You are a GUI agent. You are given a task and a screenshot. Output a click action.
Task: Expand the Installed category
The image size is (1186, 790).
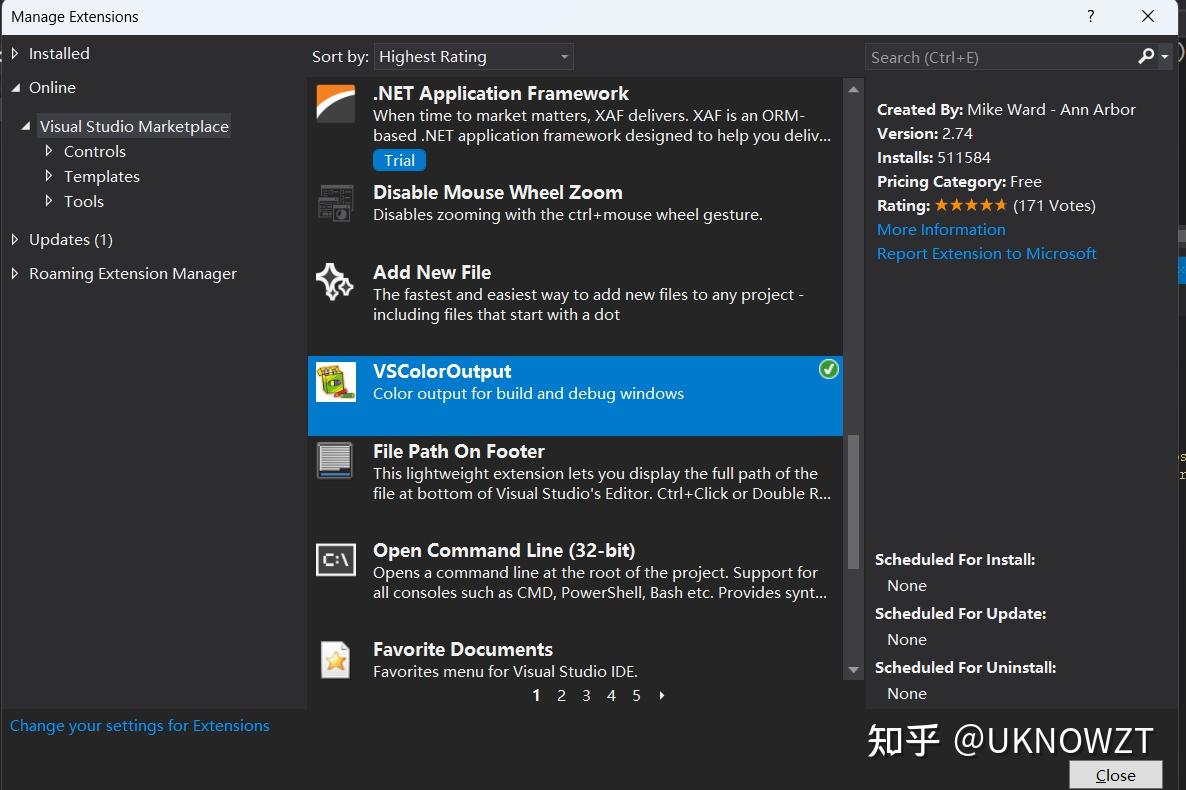[x=15, y=54]
